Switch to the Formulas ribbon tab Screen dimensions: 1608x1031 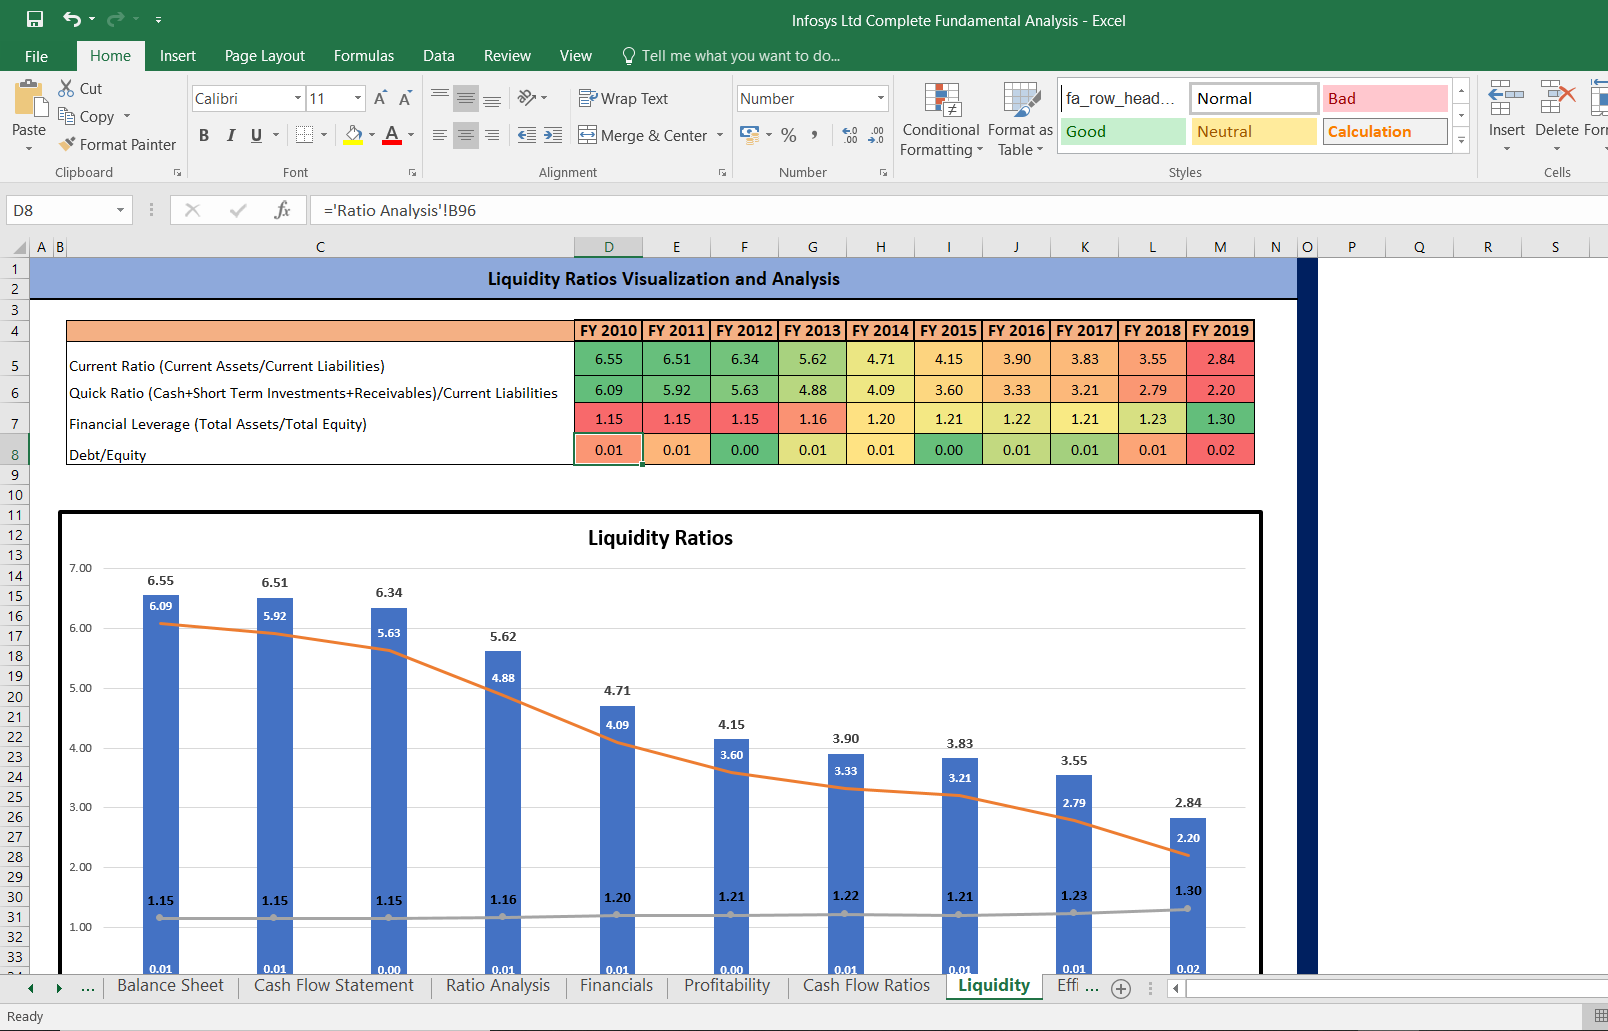tap(364, 56)
